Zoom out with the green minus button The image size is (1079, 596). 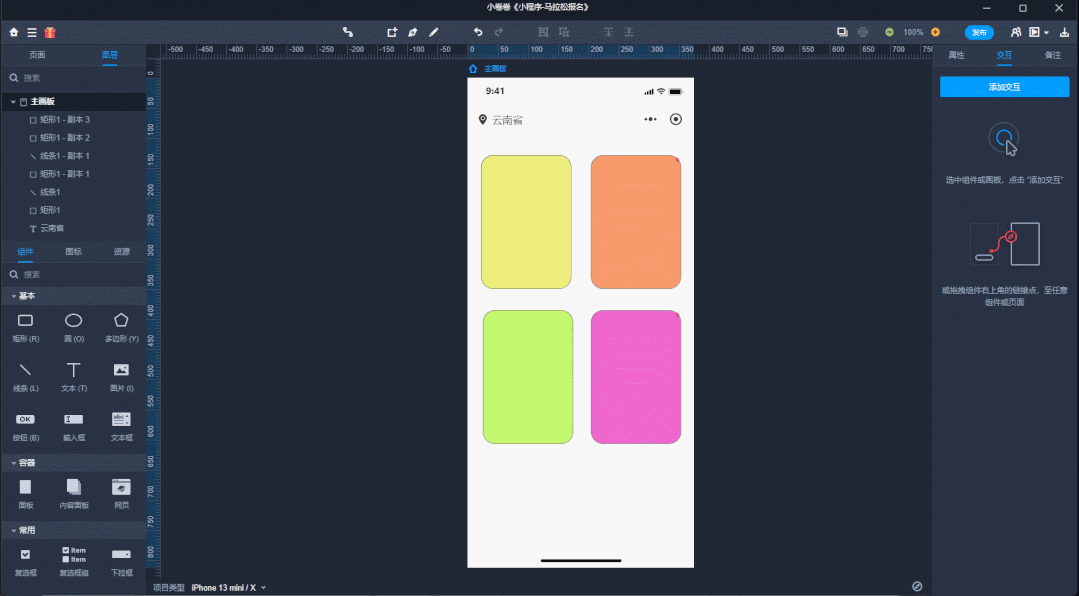[889, 32]
